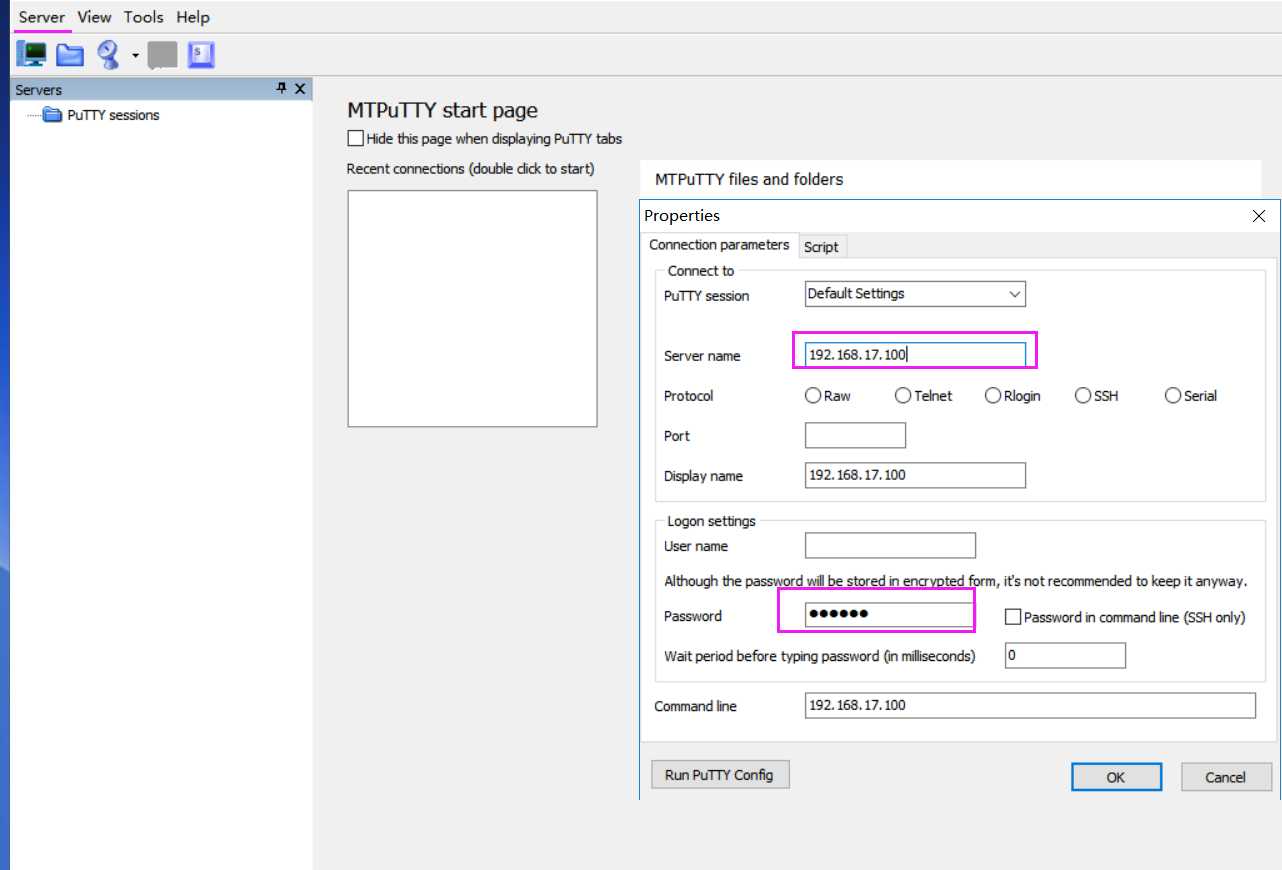The width and height of the screenshot is (1282, 870).
Task: Choose the Telnet protocol option
Action: 903,396
